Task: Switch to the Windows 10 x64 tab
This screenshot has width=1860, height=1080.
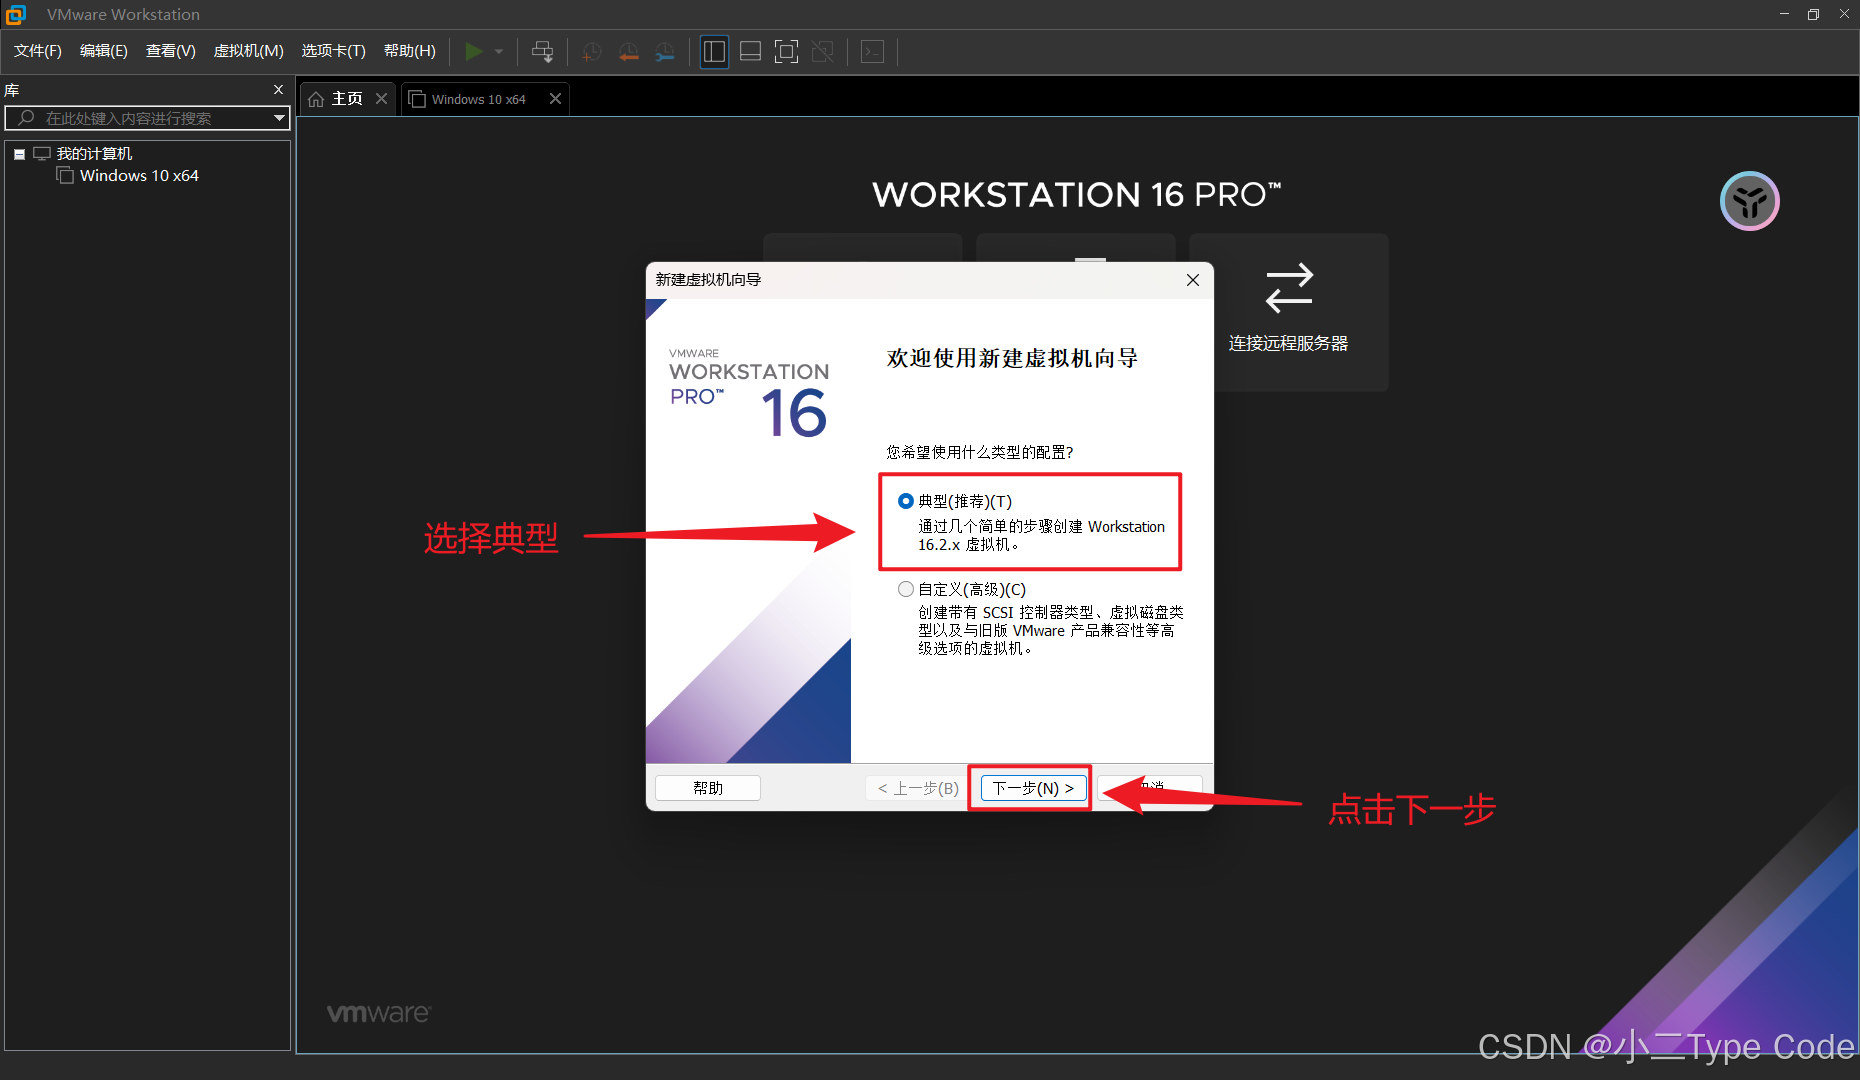Action: pyautogui.click(x=478, y=99)
